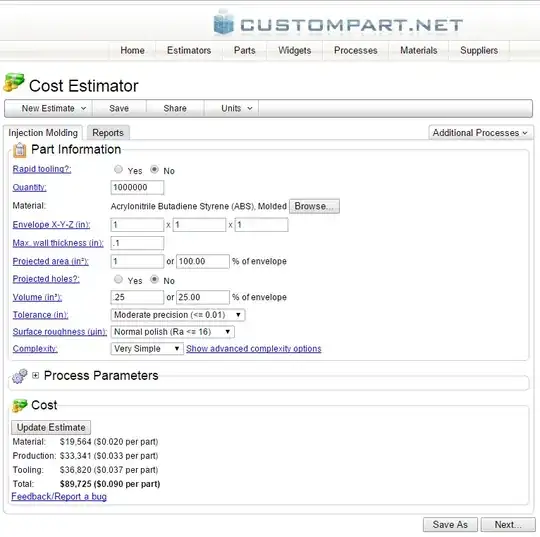Viewport: 540px width, 537px height.
Task: Click the Update Estimate button
Action: click(x=51, y=427)
